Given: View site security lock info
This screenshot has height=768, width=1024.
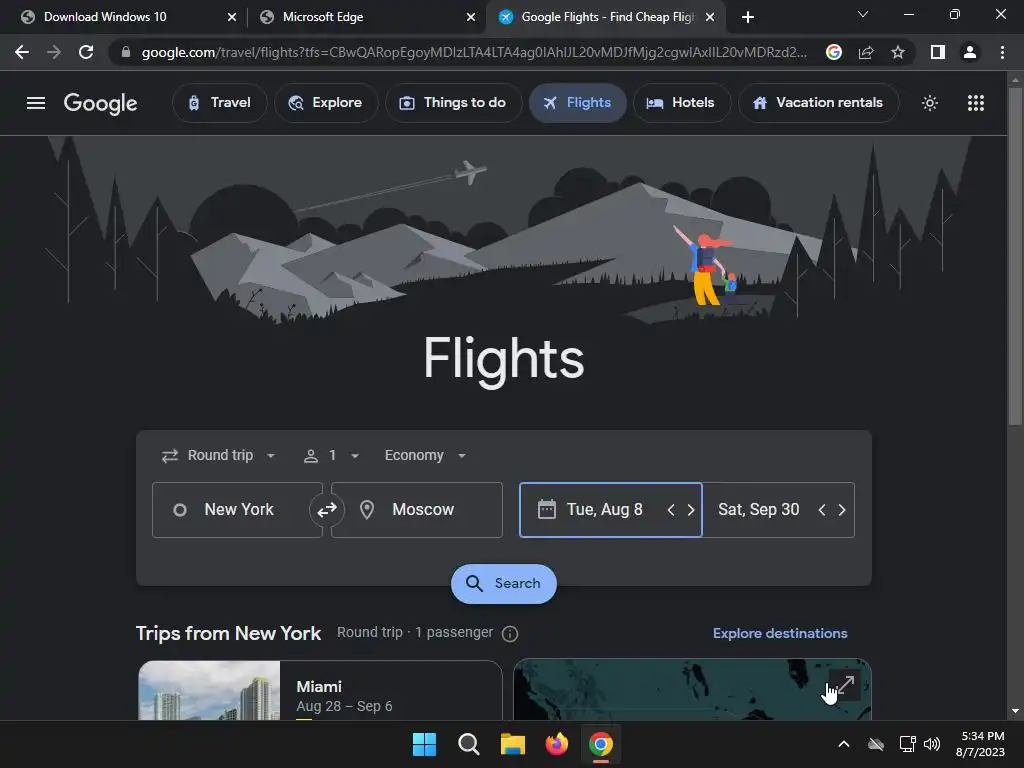Looking at the screenshot, I should coord(125,52).
